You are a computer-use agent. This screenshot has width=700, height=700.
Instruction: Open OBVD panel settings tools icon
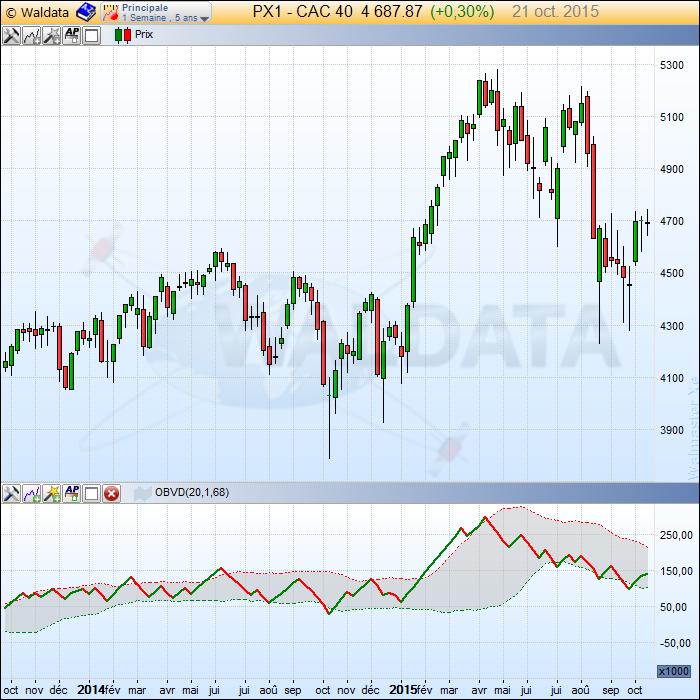click(x=11, y=493)
